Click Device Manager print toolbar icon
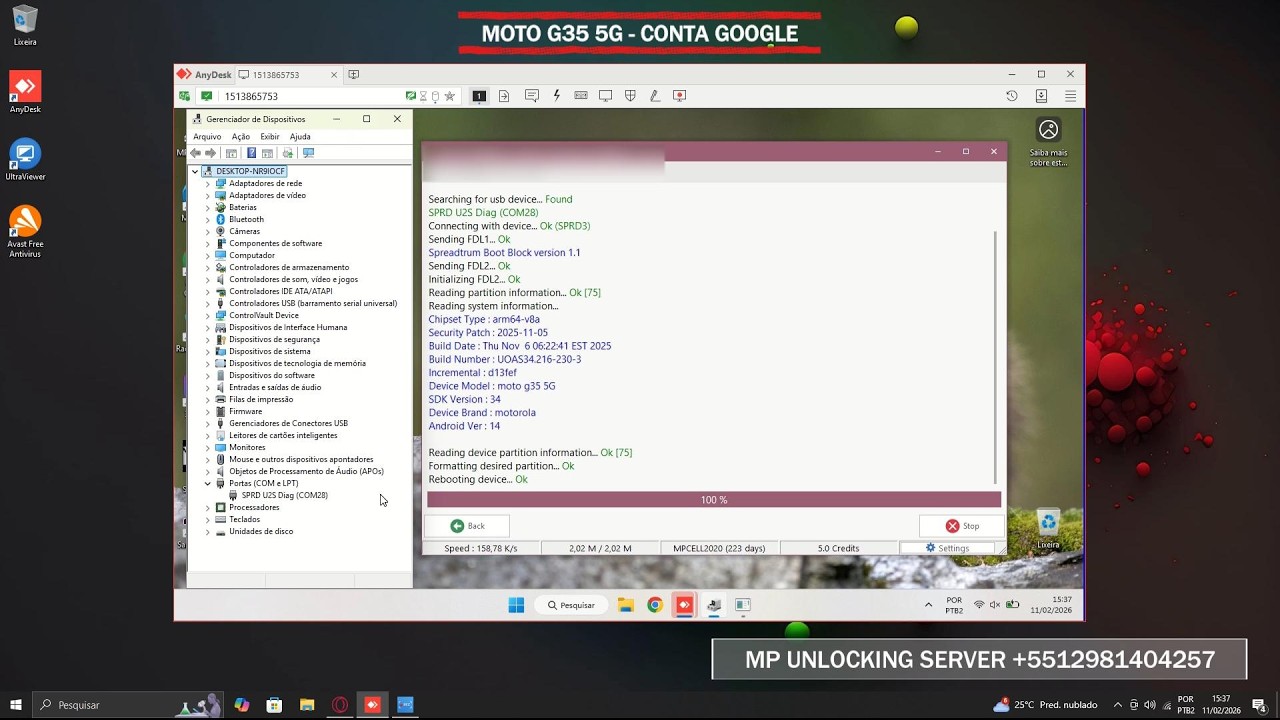Image resolution: width=1280 pixels, height=720 pixels. click(287, 153)
